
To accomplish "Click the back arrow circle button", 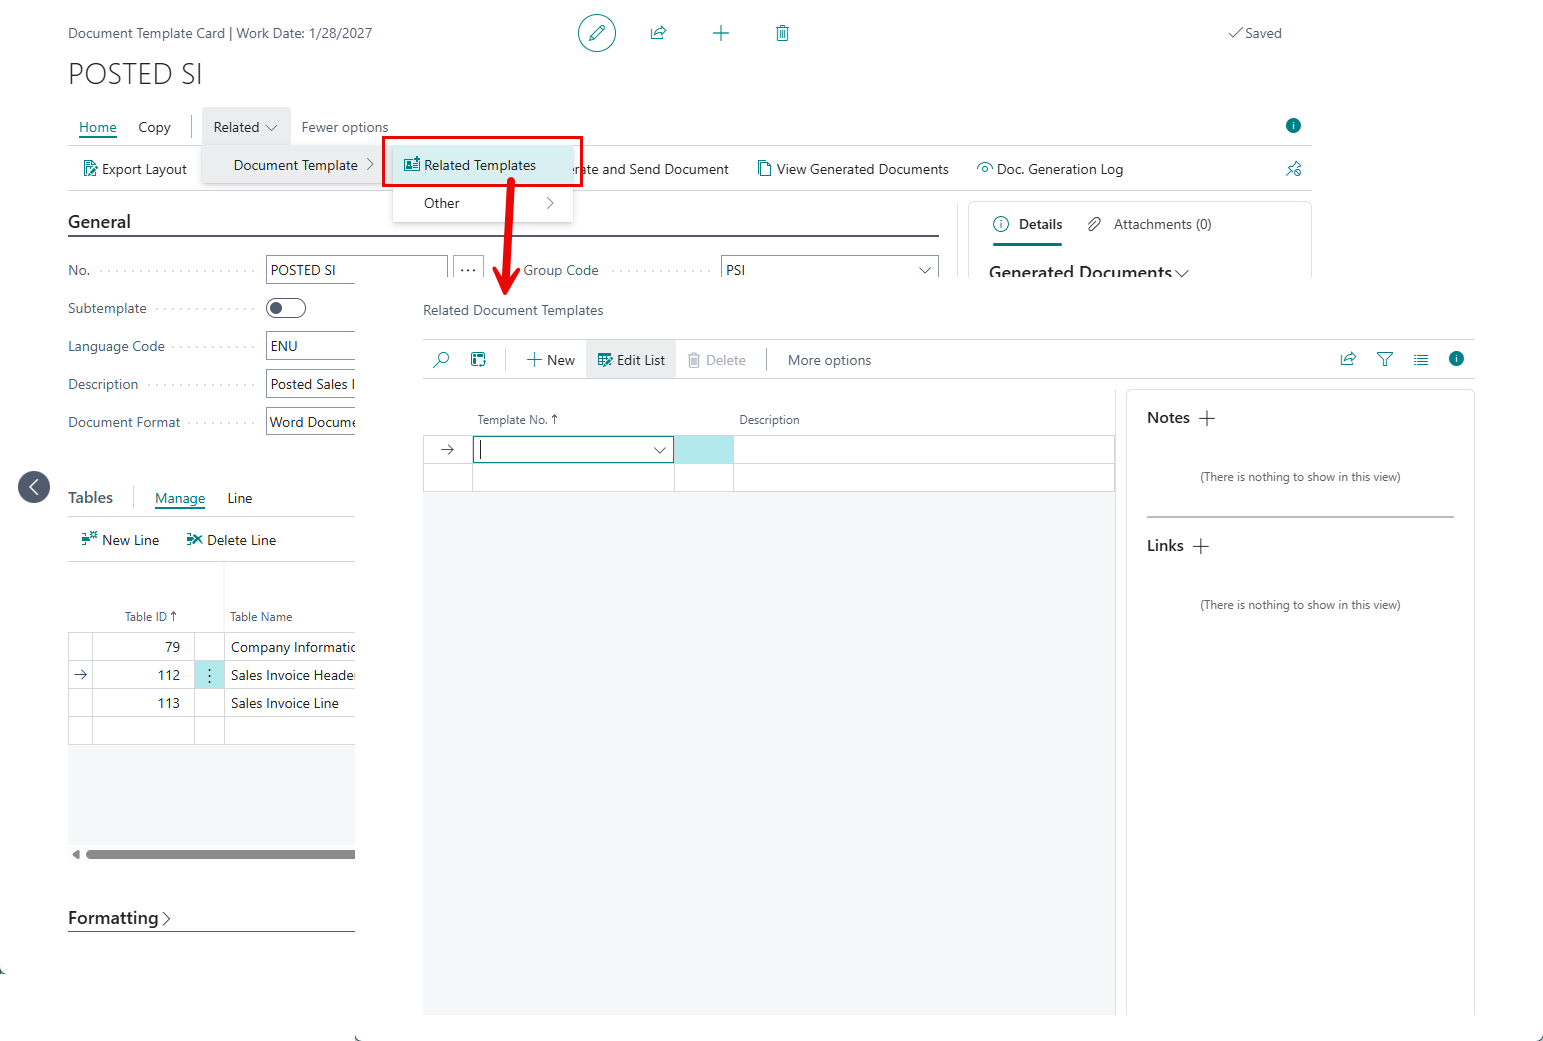I will coord(34,487).
